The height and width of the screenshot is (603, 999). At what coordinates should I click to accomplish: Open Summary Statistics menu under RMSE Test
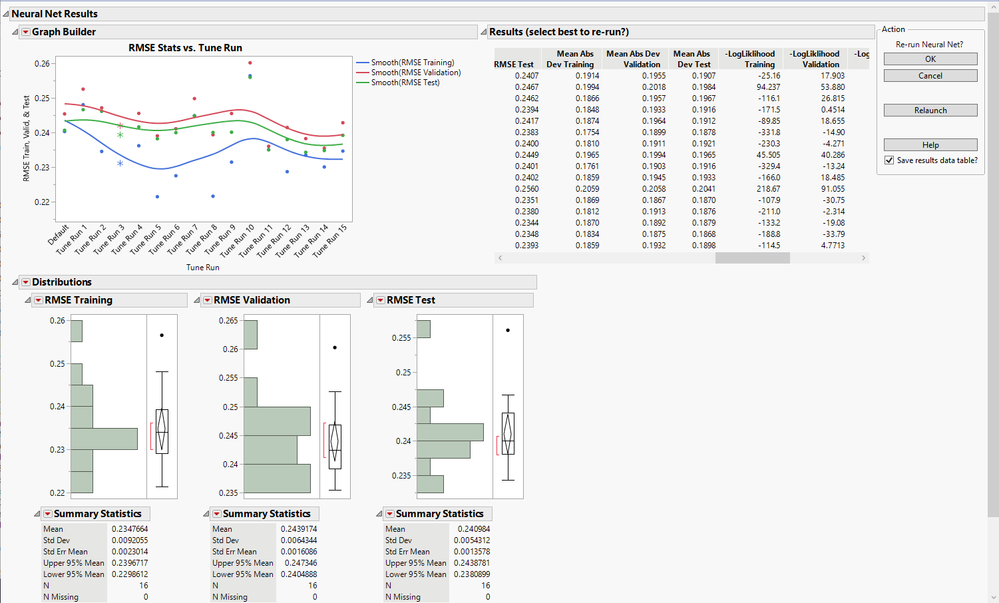pyautogui.click(x=389, y=514)
